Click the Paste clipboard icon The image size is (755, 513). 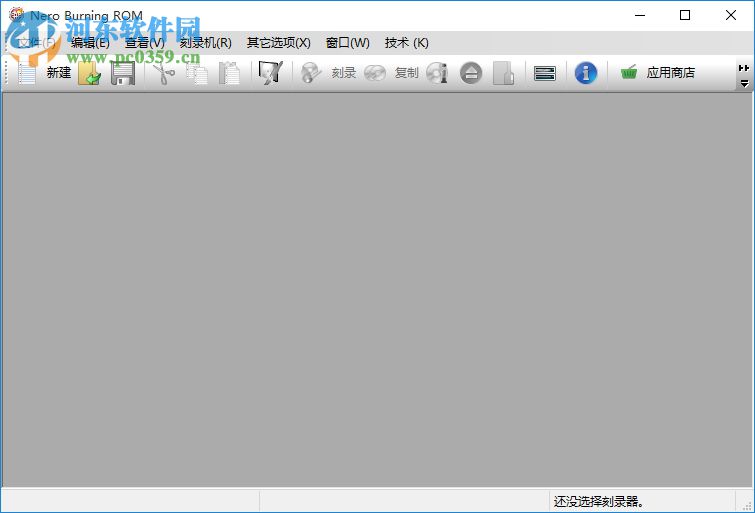tap(229, 73)
